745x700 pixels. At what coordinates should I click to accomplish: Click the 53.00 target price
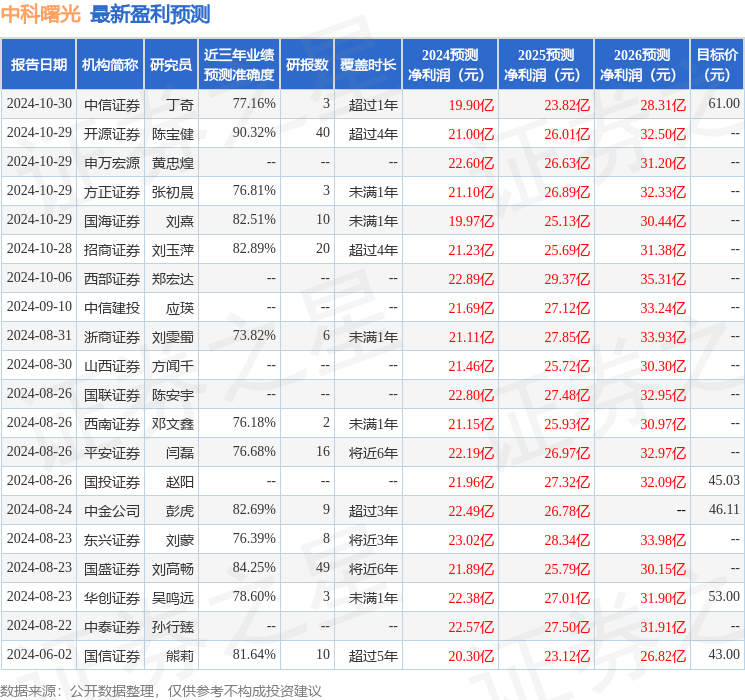pyautogui.click(x=724, y=596)
